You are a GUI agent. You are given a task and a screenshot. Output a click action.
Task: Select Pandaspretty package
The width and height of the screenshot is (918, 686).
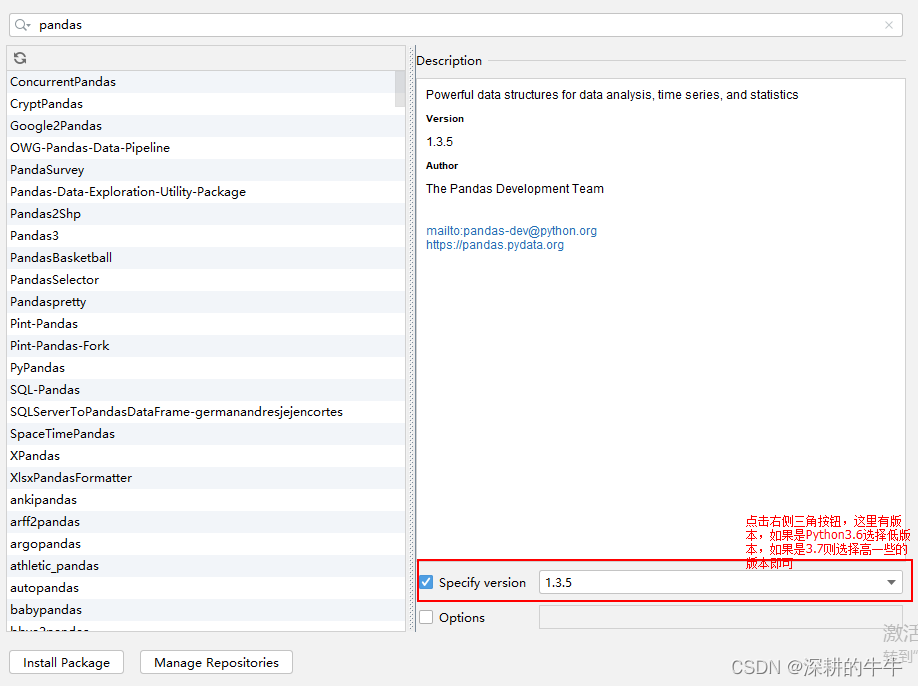coord(206,302)
